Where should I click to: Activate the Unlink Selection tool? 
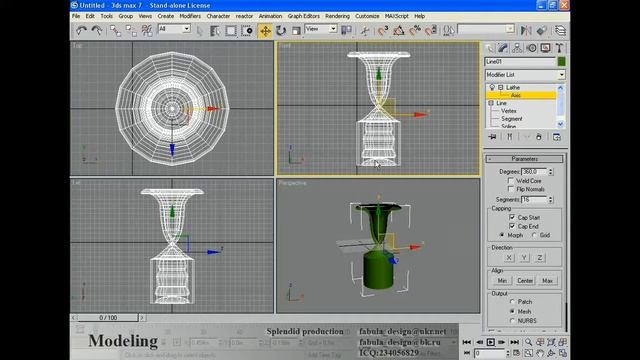(131, 31)
